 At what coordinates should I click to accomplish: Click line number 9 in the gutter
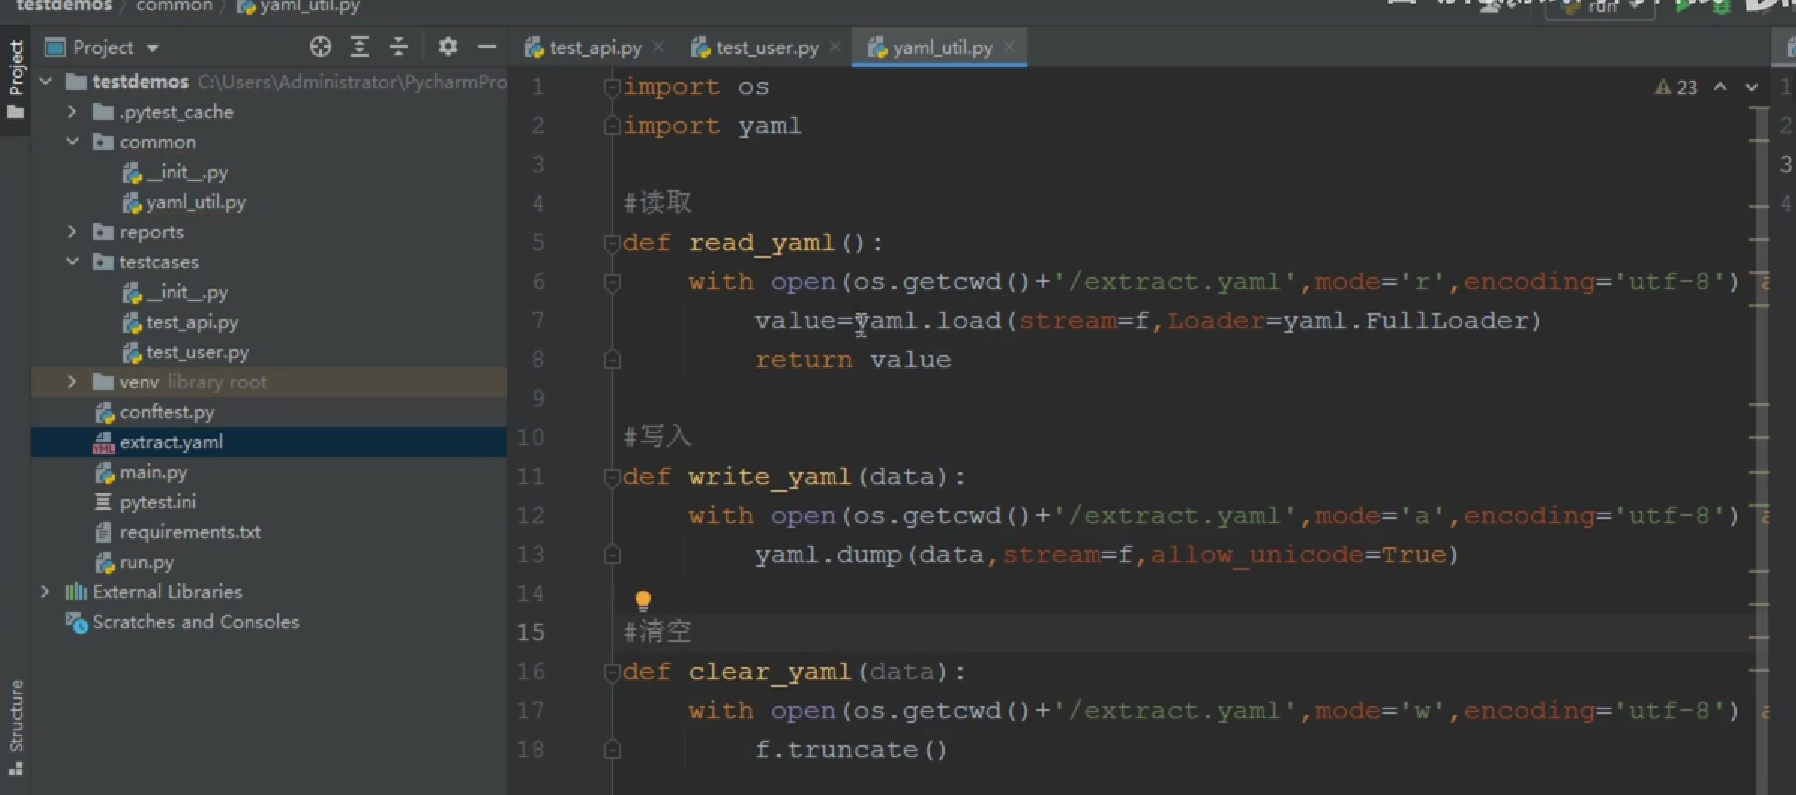tap(538, 398)
